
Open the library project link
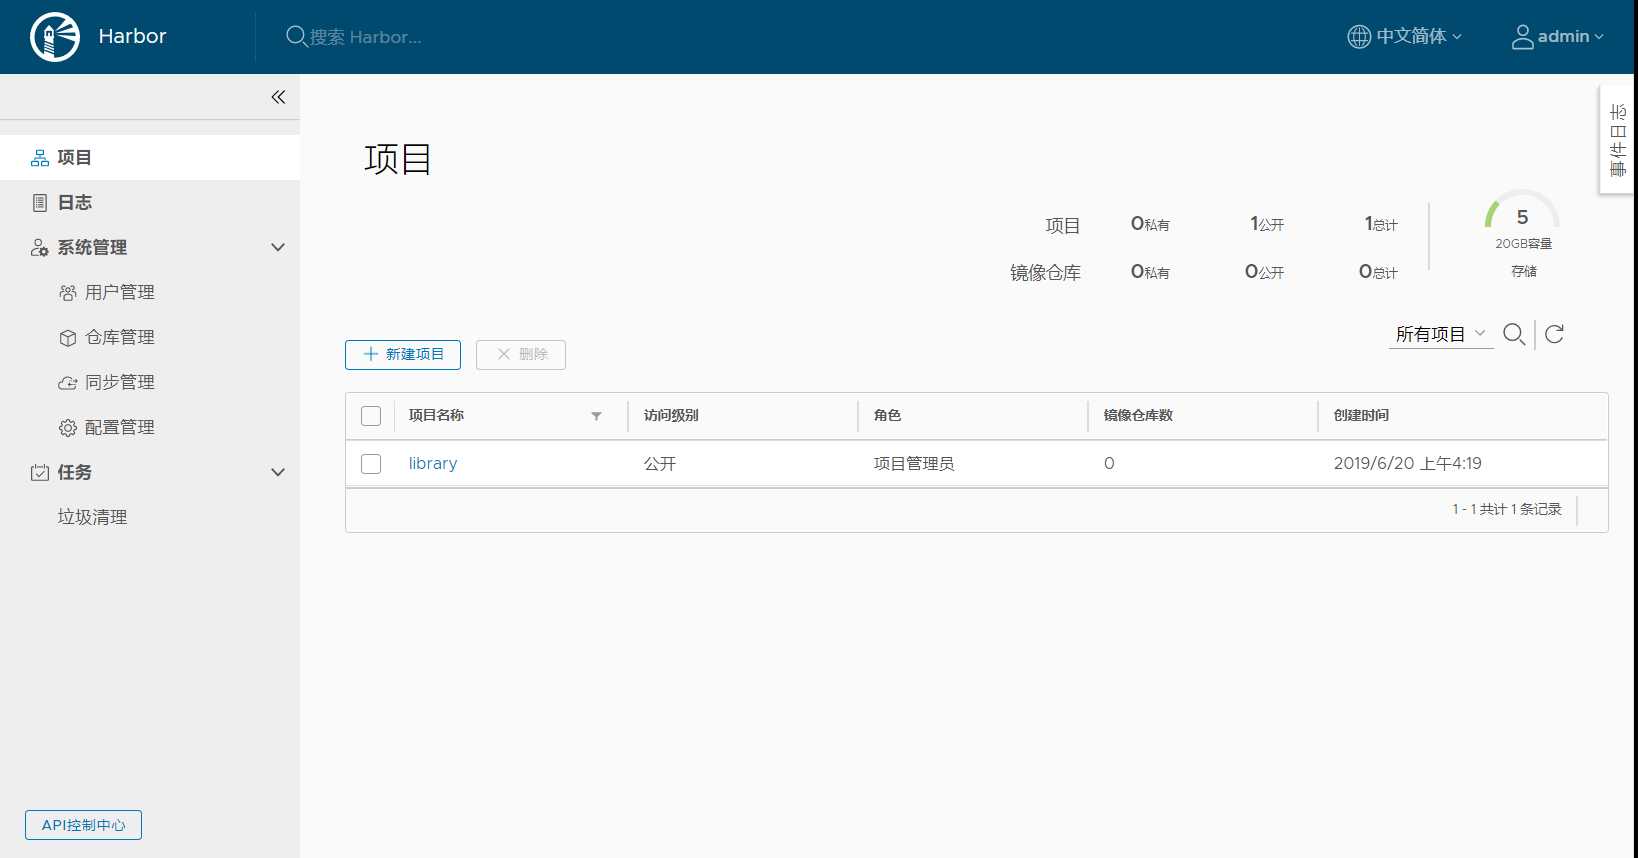click(433, 464)
